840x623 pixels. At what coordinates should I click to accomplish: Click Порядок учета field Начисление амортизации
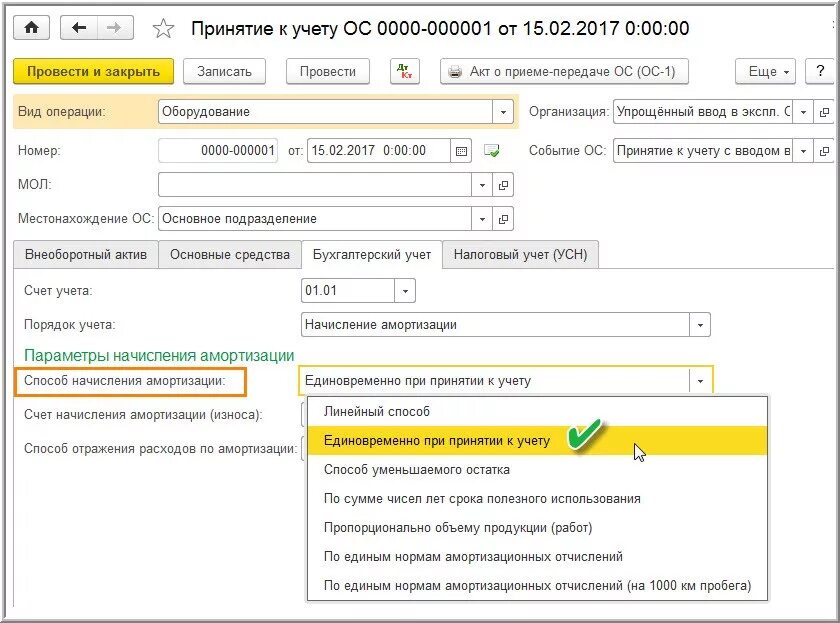(496, 325)
